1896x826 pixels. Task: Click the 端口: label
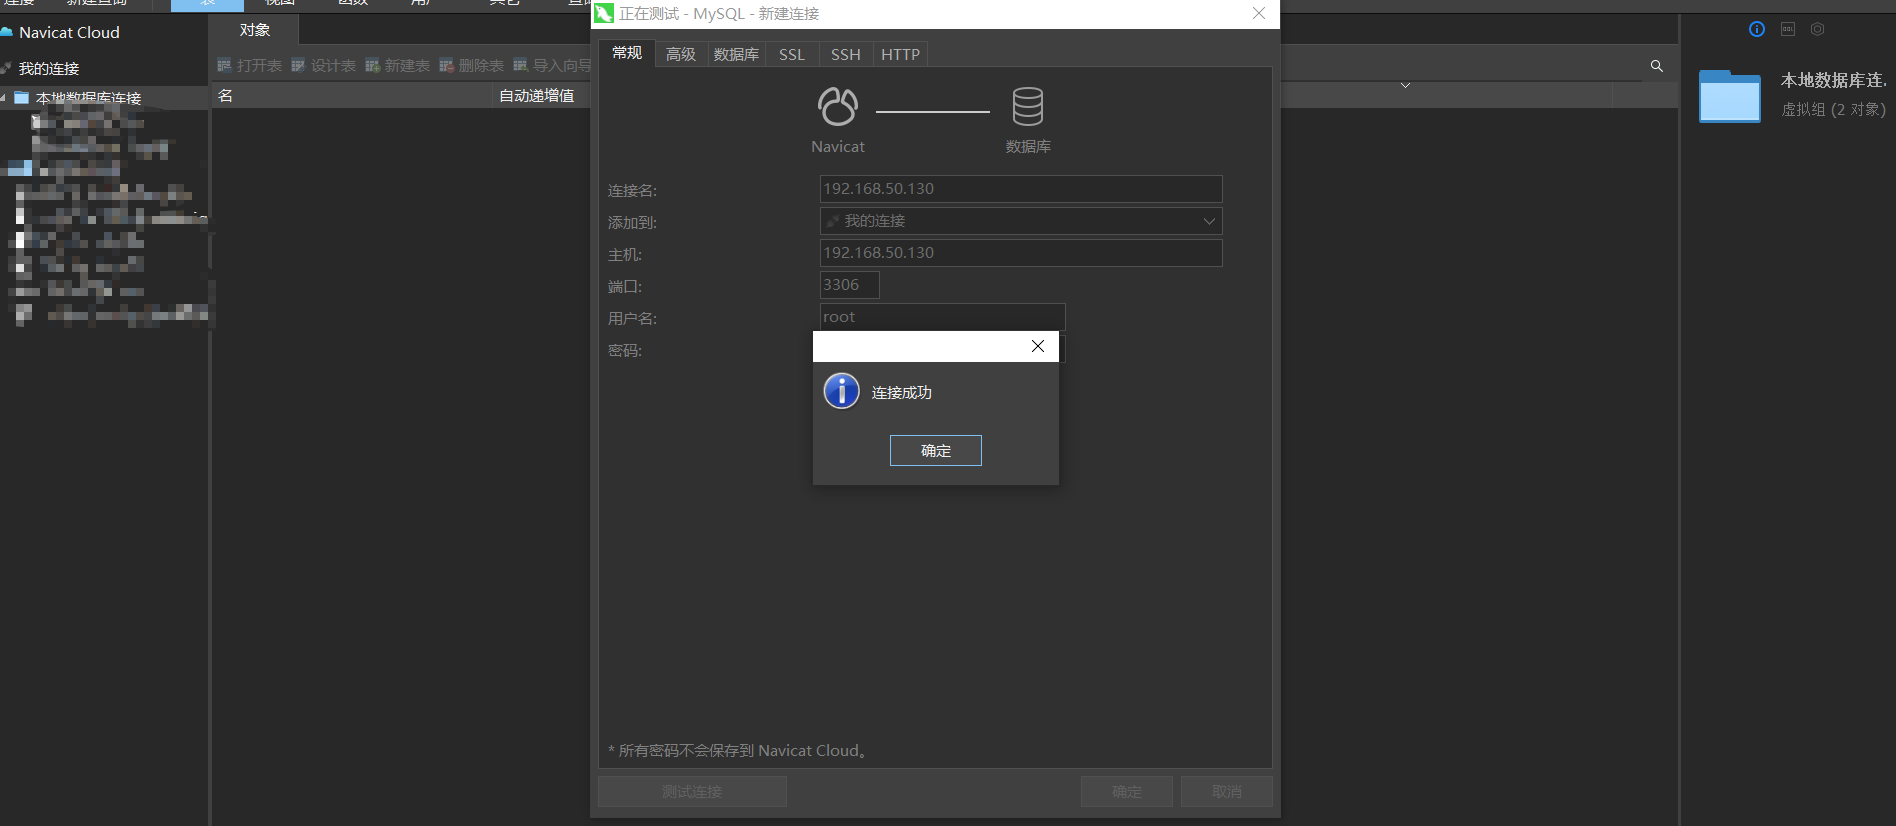tap(625, 287)
